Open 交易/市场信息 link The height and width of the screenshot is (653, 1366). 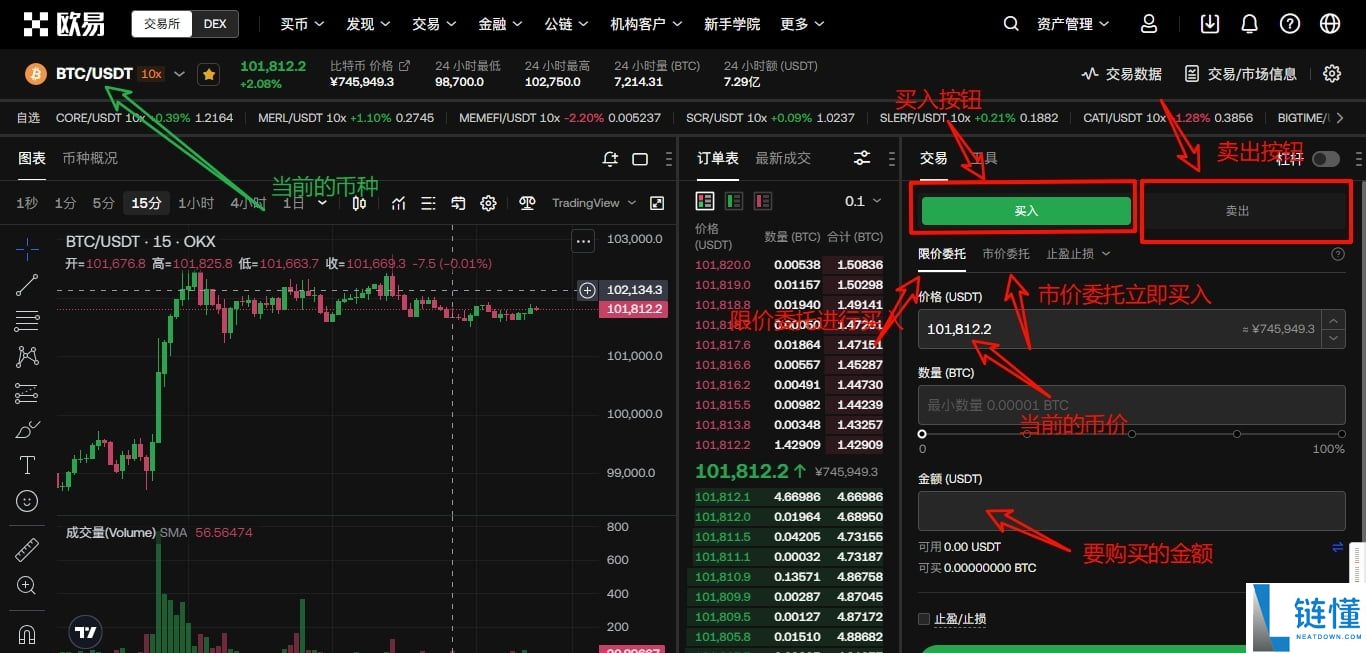(x=1241, y=74)
